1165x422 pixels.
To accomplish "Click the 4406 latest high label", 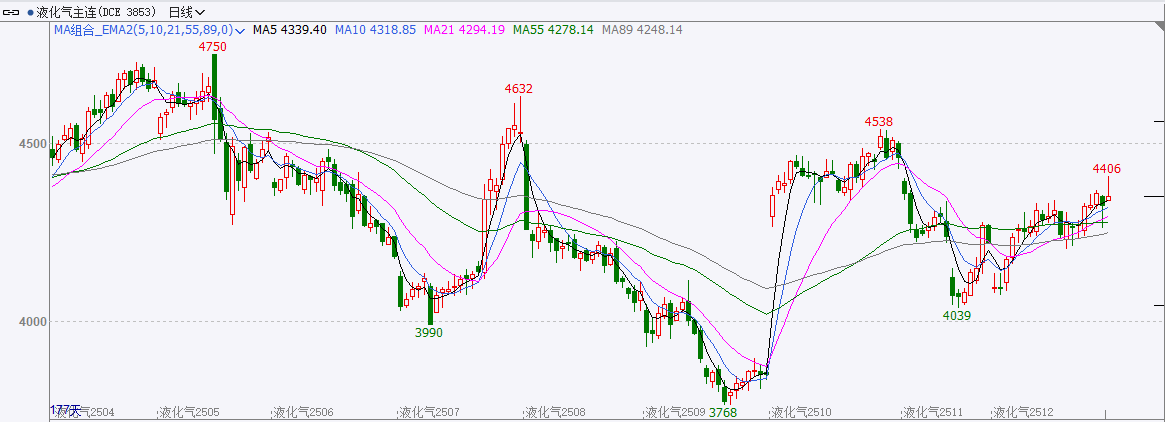I will pos(1106,168).
